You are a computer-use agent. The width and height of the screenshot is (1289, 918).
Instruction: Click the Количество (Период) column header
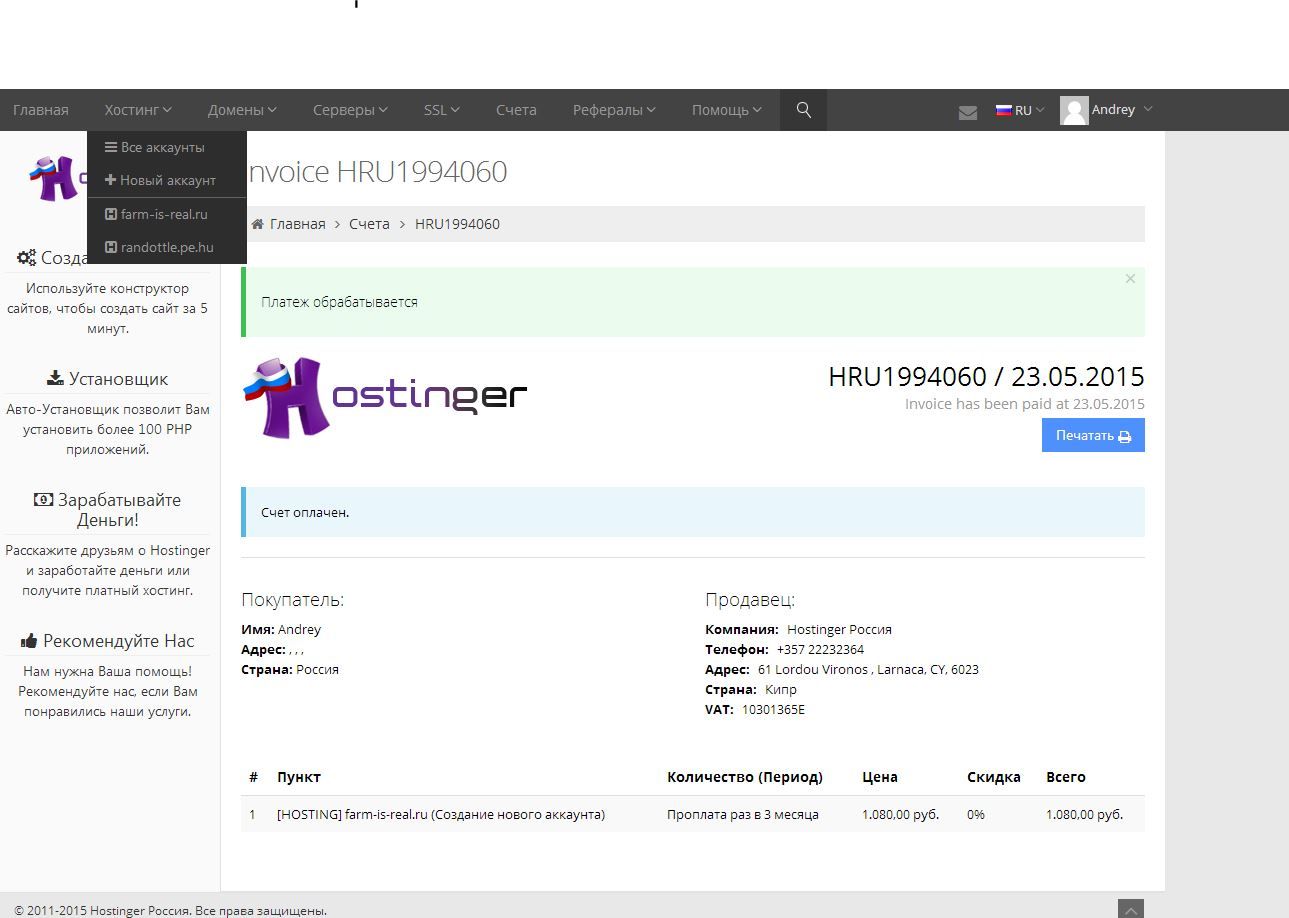point(745,777)
